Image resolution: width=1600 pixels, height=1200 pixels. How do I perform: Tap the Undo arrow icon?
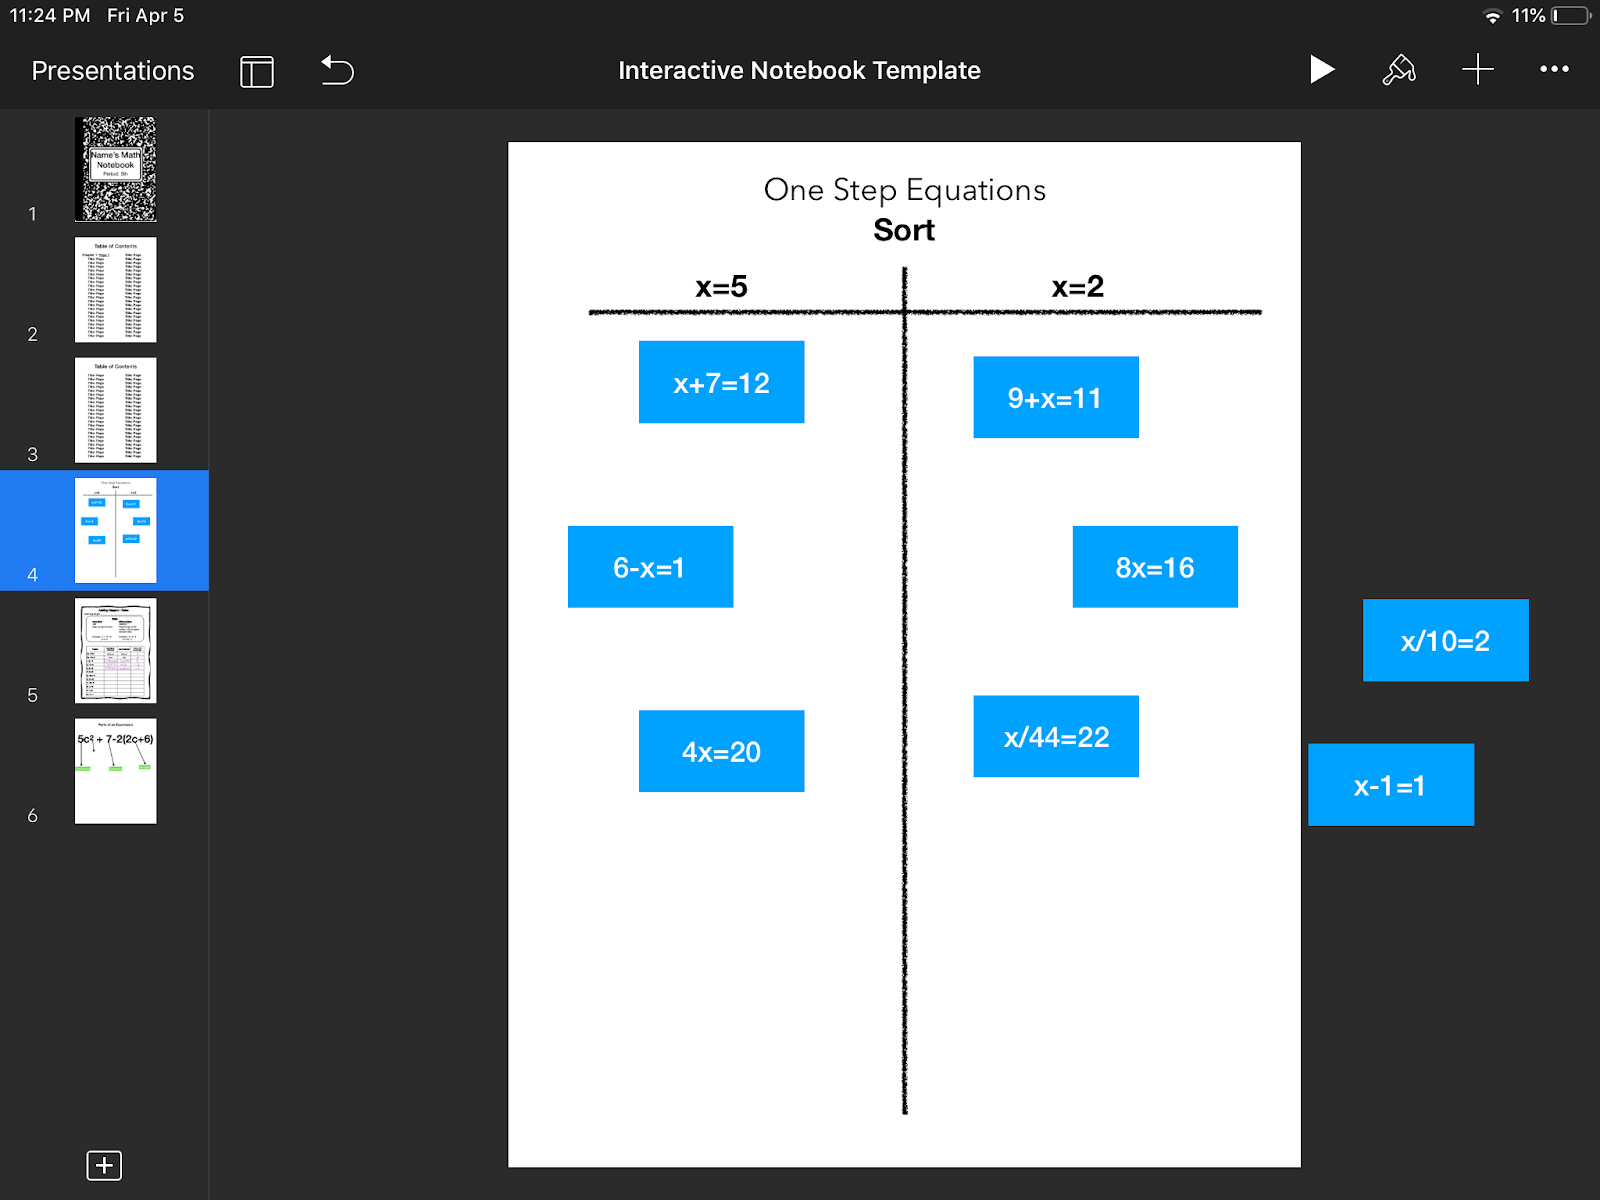336,70
